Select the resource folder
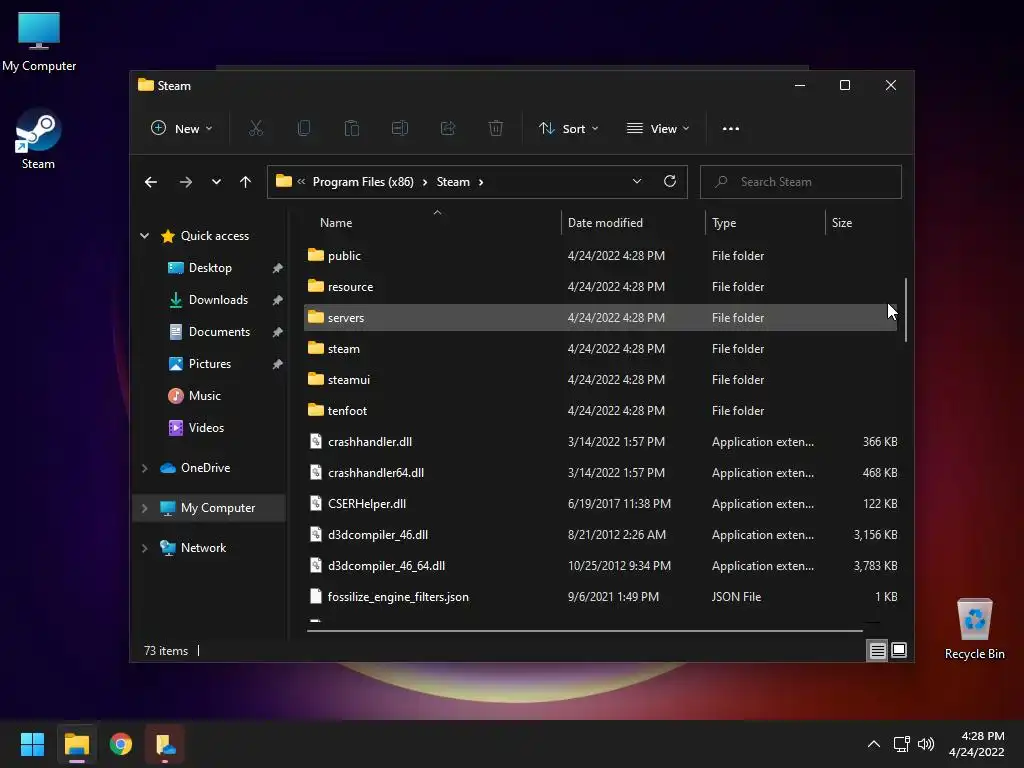 point(600,287)
